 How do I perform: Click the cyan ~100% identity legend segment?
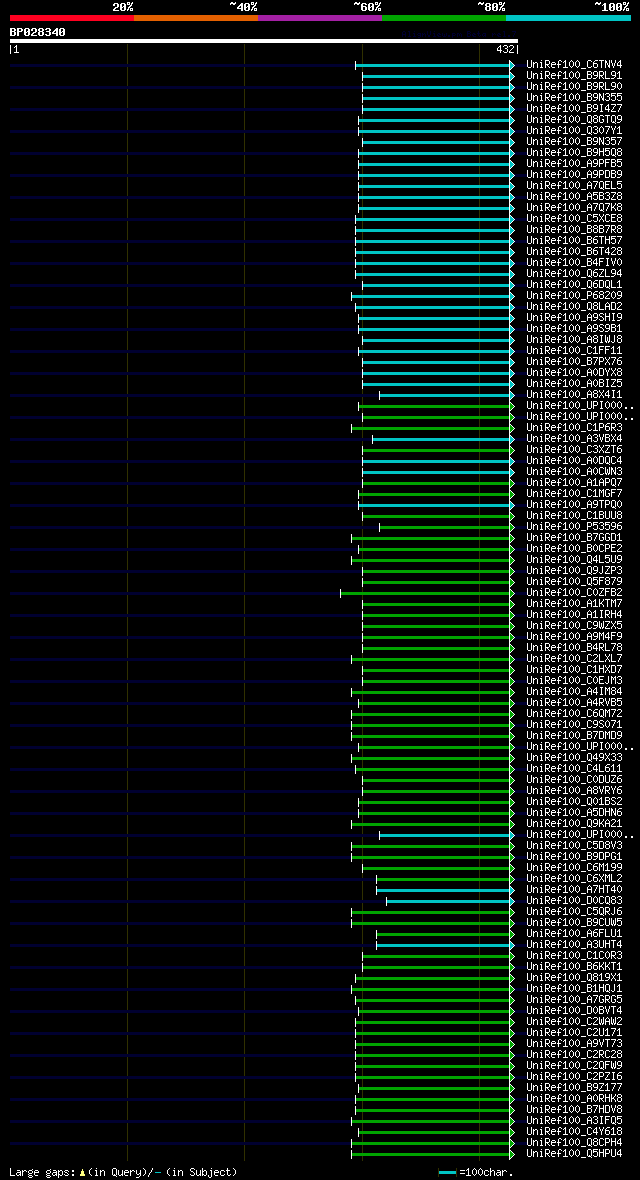pos(568,17)
